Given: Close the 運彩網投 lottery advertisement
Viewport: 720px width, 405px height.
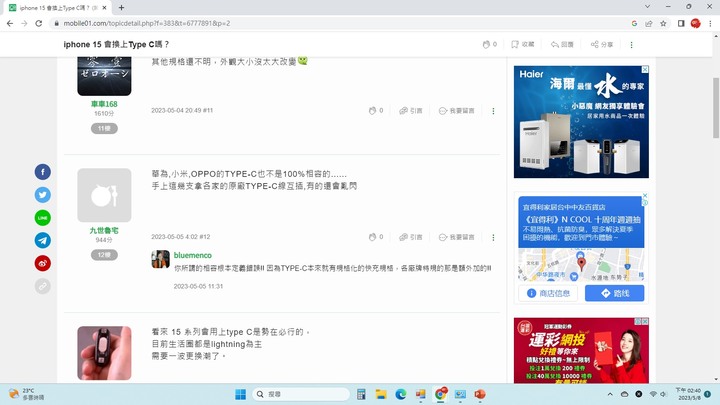Looking at the screenshot, I should point(645,321).
